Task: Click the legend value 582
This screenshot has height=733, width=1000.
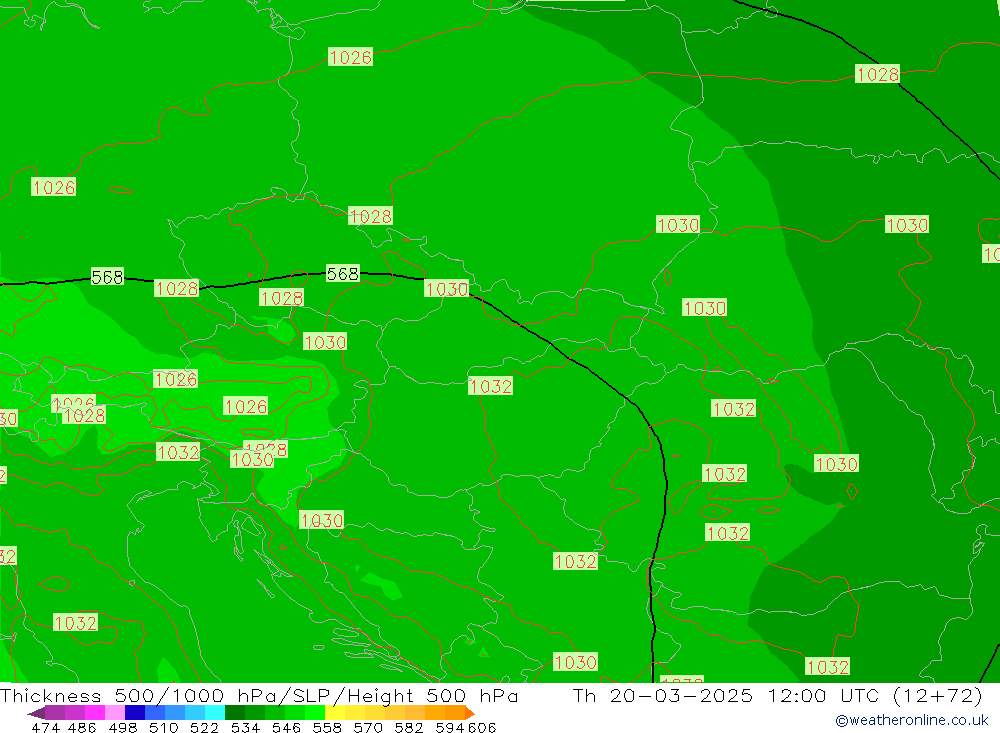Action: (409, 727)
